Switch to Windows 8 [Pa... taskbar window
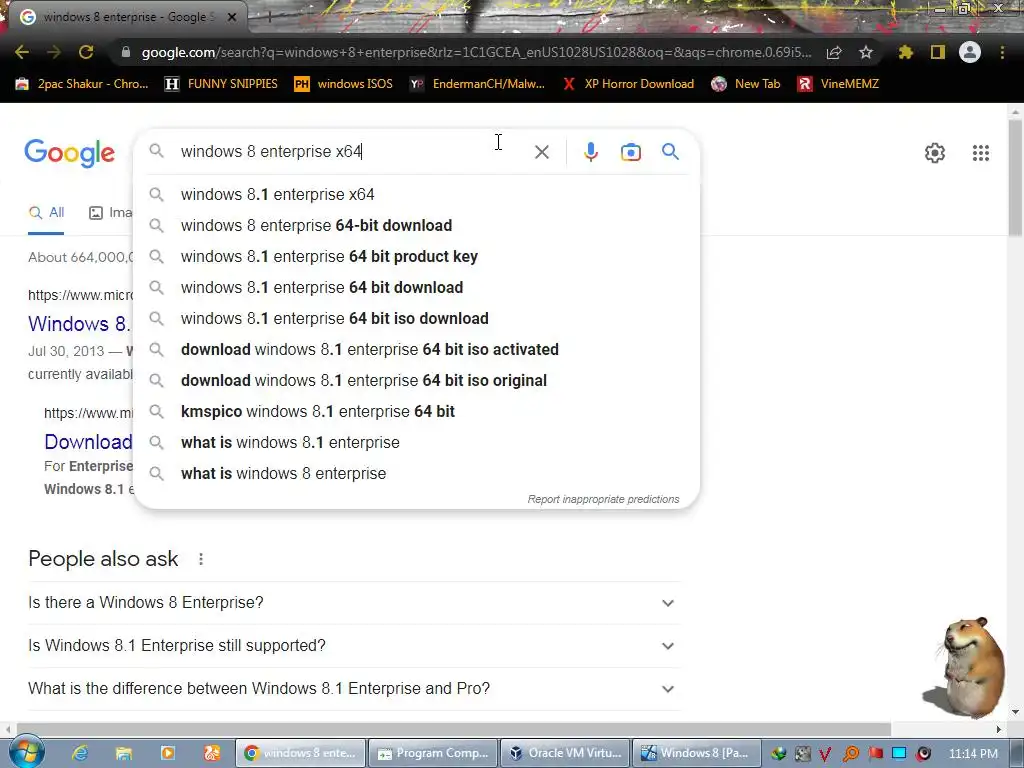1024x768 pixels. [696, 753]
